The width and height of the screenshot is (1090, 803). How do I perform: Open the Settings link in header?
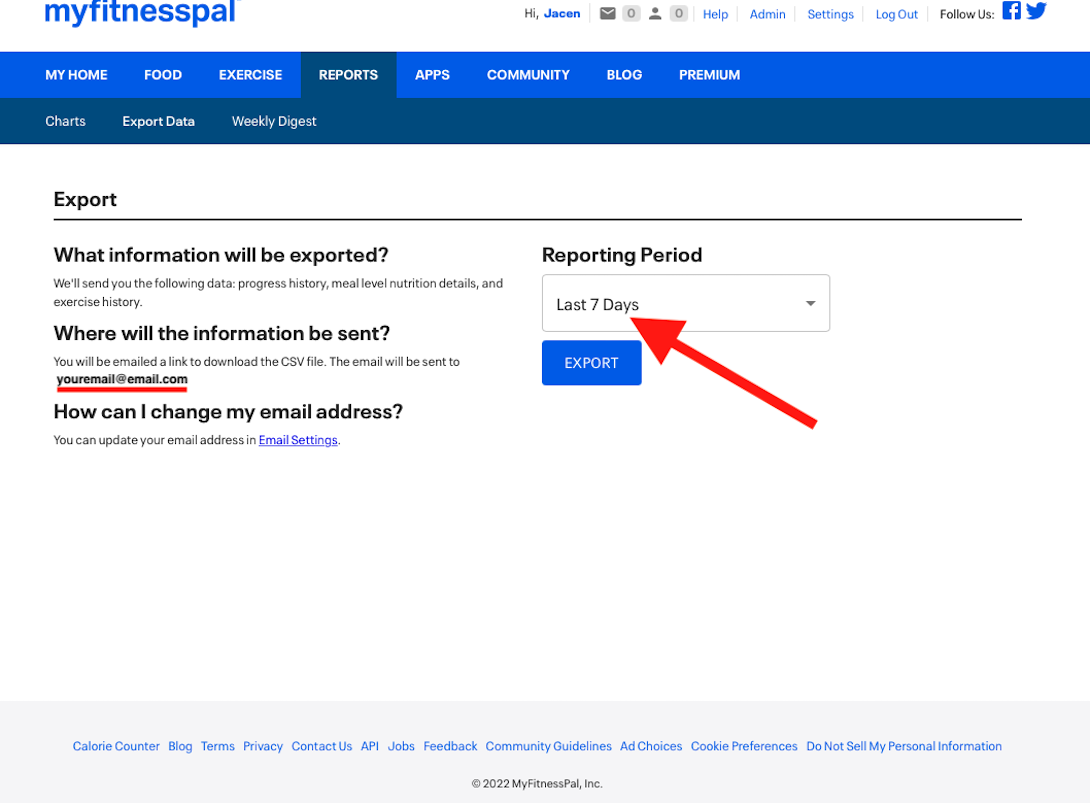830,14
